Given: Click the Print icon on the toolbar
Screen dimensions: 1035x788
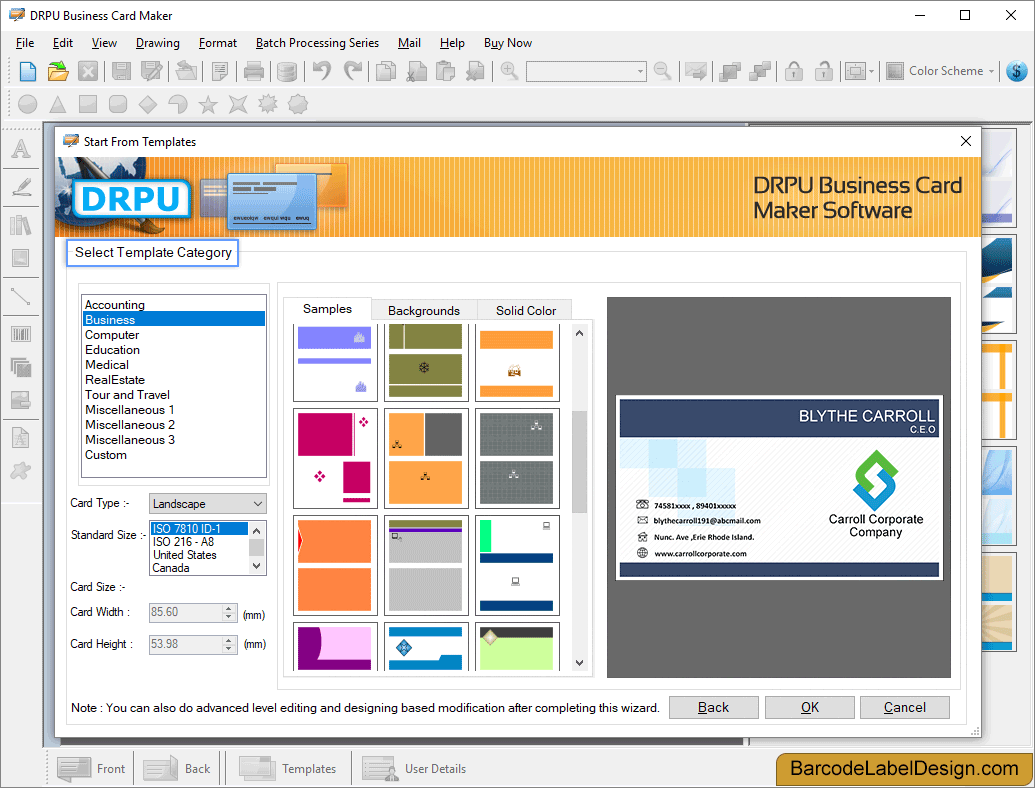Looking at the screenshot, I should 253,71.
